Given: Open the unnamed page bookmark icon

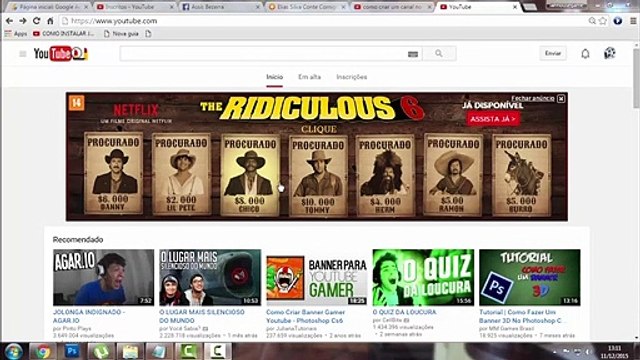Looking at the screenshot, I should click(148, 34).
